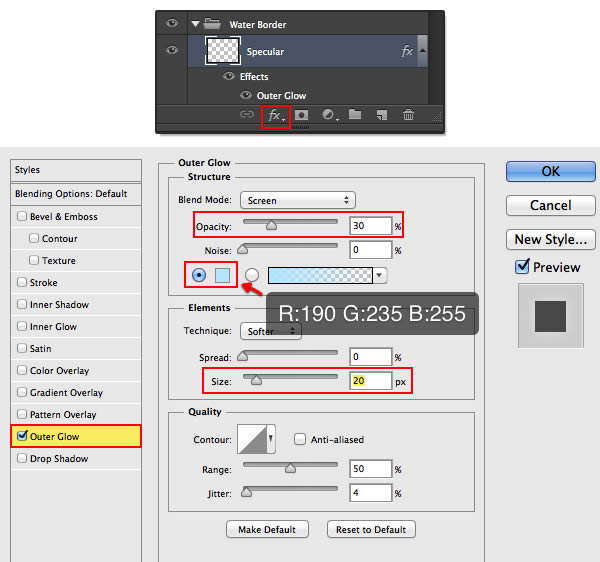Open the gradient picker dropdown arrow
This screenshot has width=600, height=562.
point(379,275)
